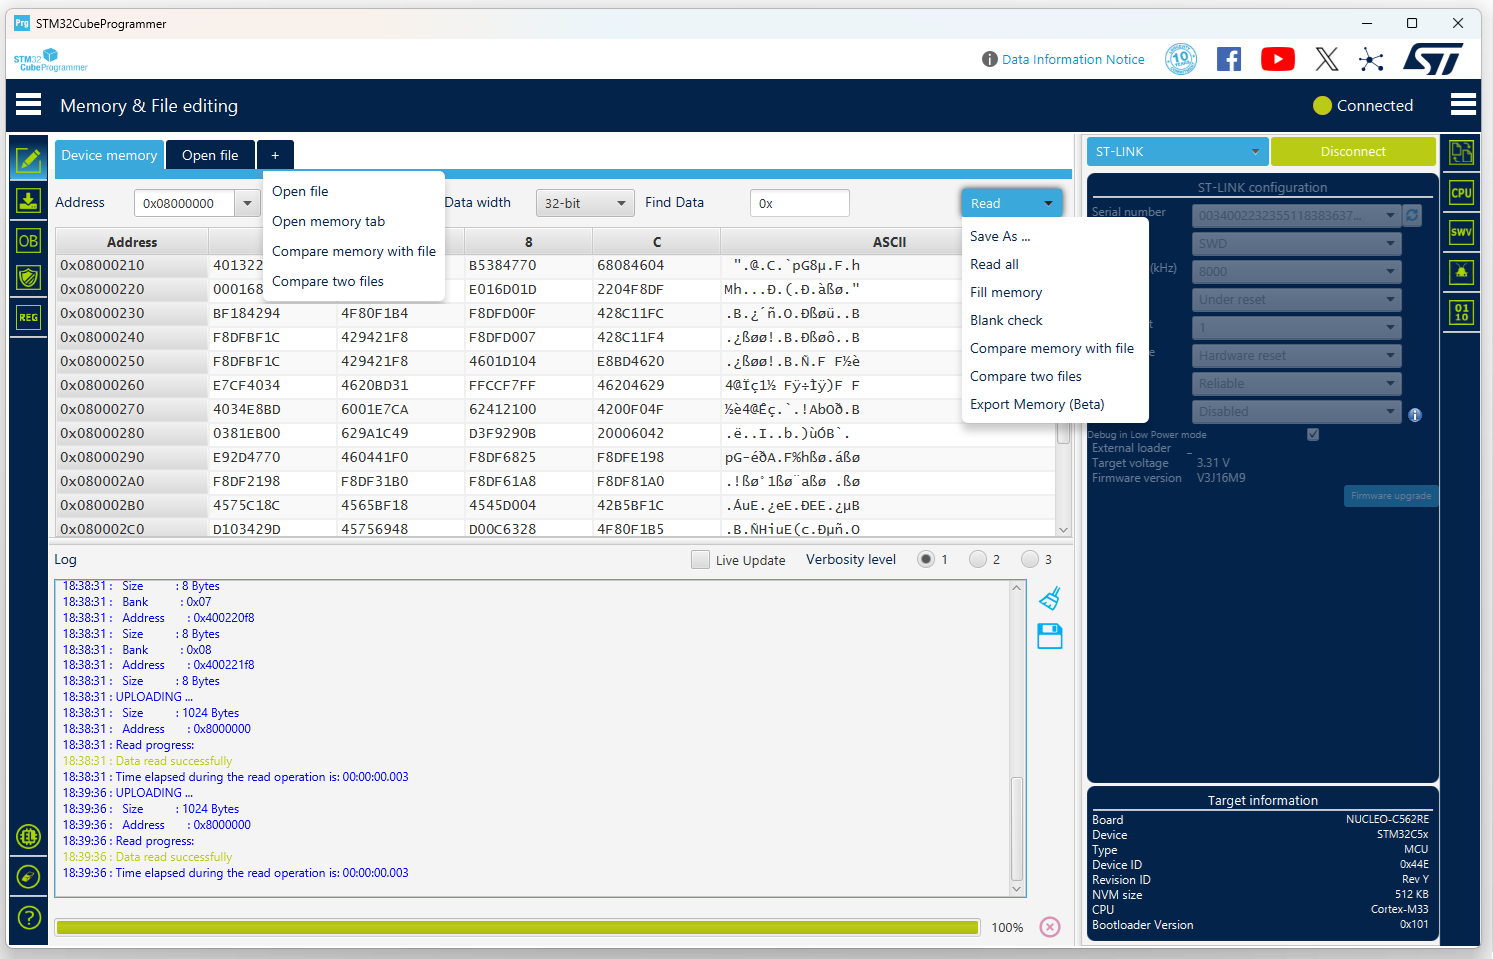Open the EL external loader icon
The width and height of the screenshot is (1493, 959).
[28, 836]
